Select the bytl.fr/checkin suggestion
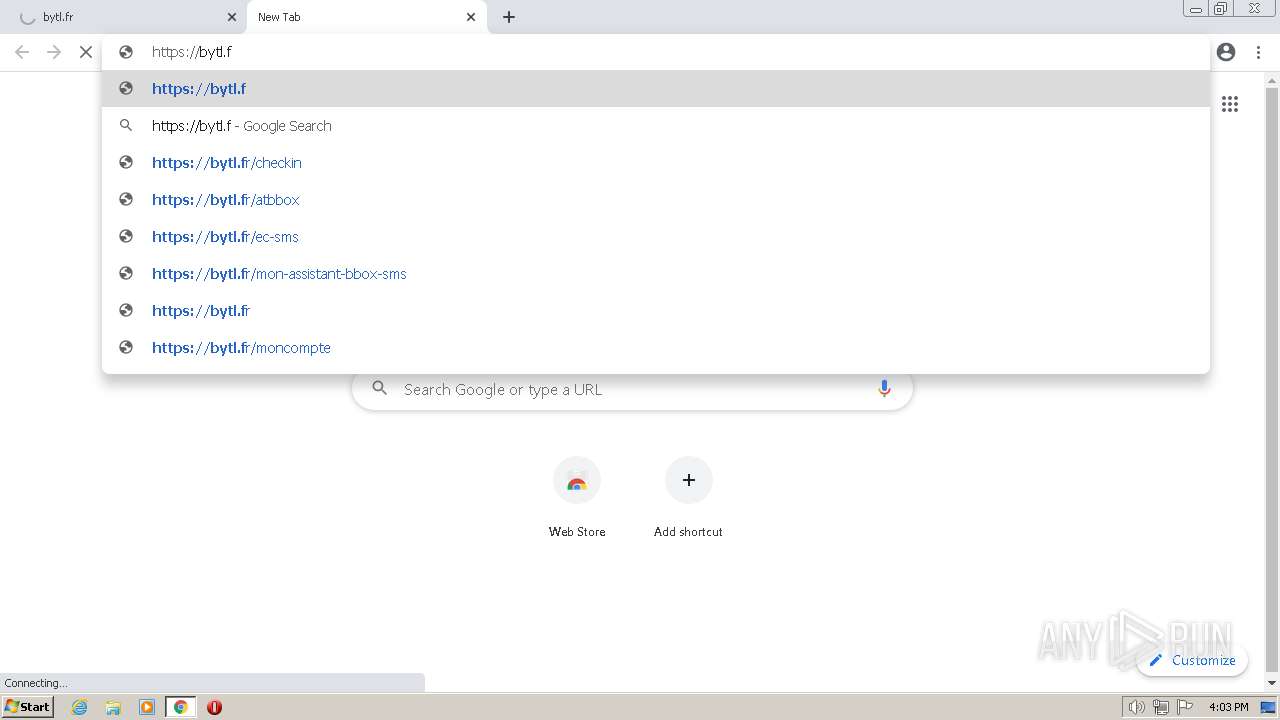The width and height of the screenshot is (1280, 720). click(656, 162)
